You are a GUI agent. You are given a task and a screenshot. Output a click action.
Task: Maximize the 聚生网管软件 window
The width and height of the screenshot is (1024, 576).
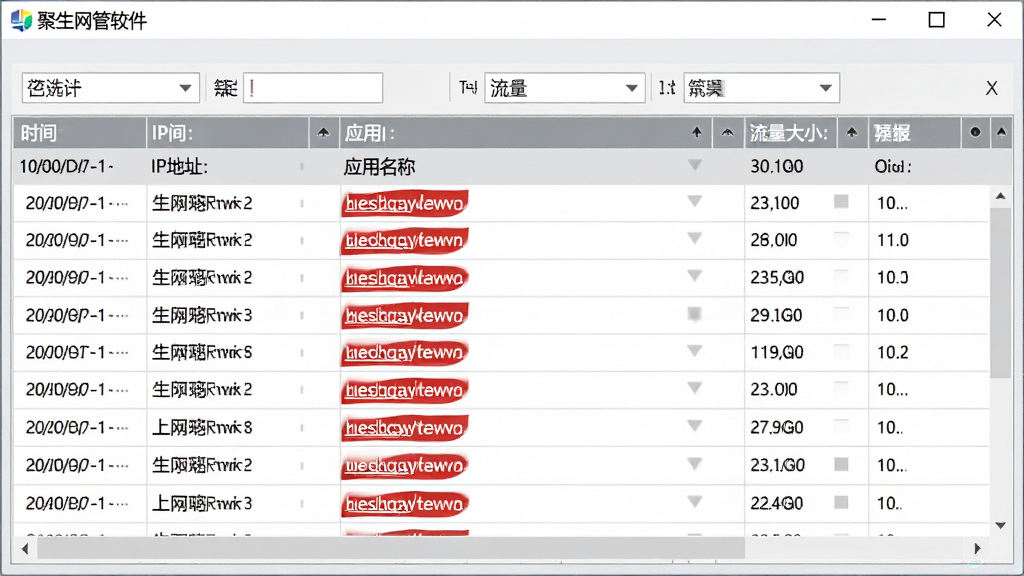pyautogui.click(x=936, y=20)
